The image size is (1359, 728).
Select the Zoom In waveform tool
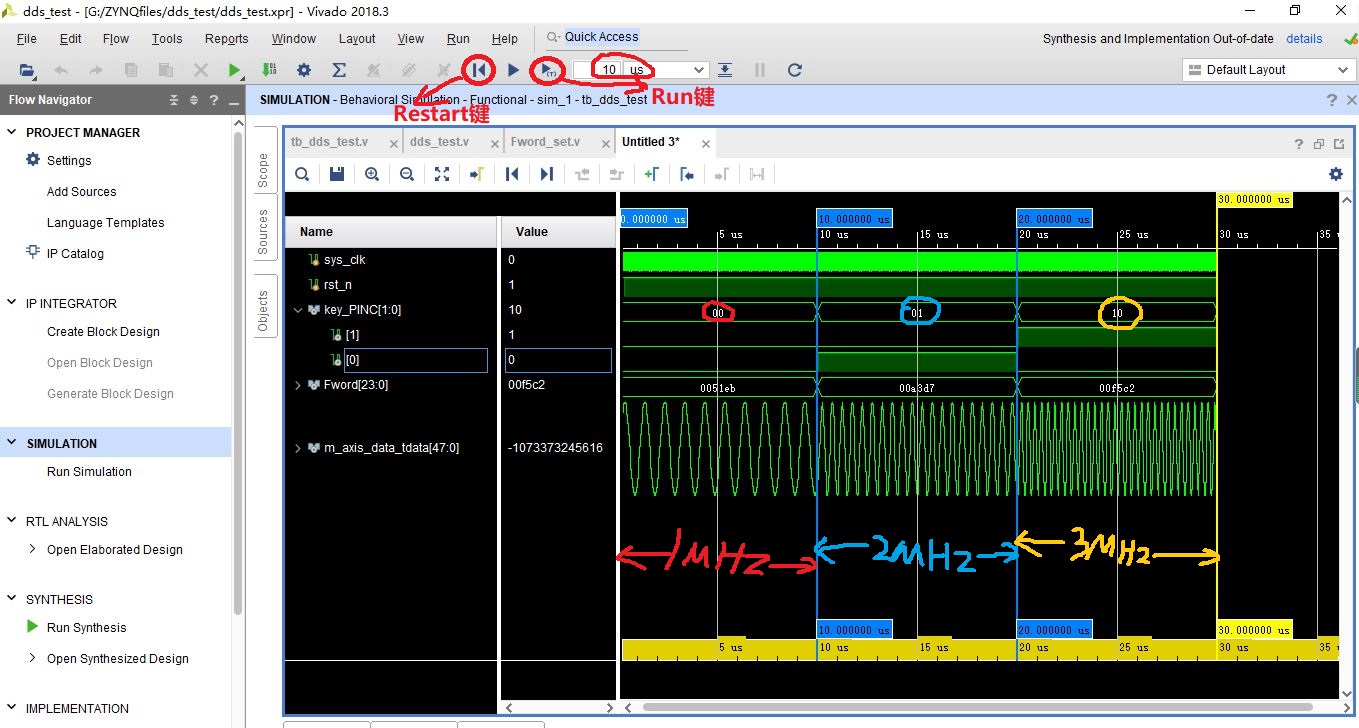[371, 173]
